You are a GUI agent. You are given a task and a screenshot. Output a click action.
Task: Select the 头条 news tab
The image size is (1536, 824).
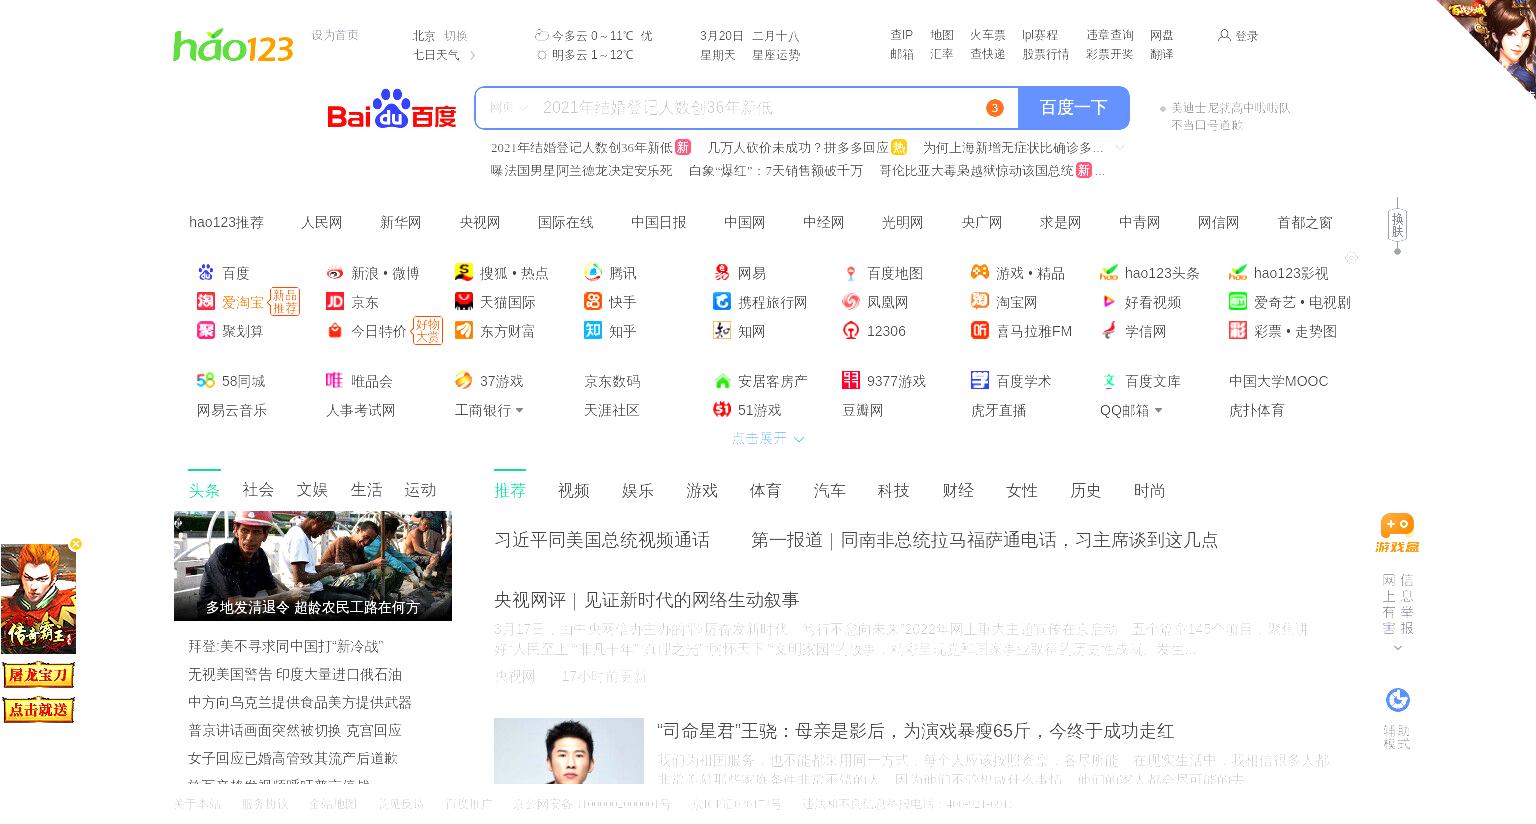204,490
